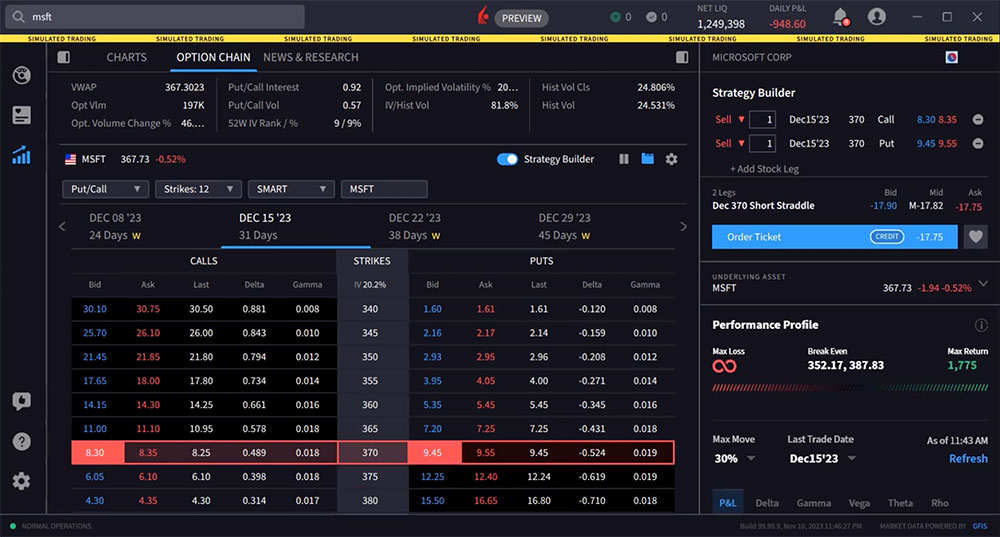The height and width of the screenshot is (537, 1000).
Task: Open the settings gear in sidebar
Action: pos(22,481)
